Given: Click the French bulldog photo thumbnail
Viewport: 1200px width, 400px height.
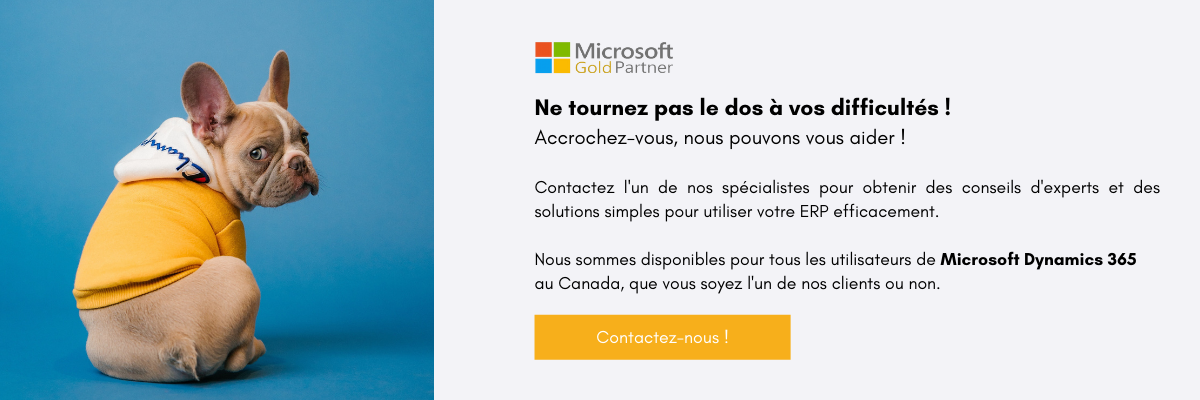Looking at the screenshot, I should coord(217,200).
